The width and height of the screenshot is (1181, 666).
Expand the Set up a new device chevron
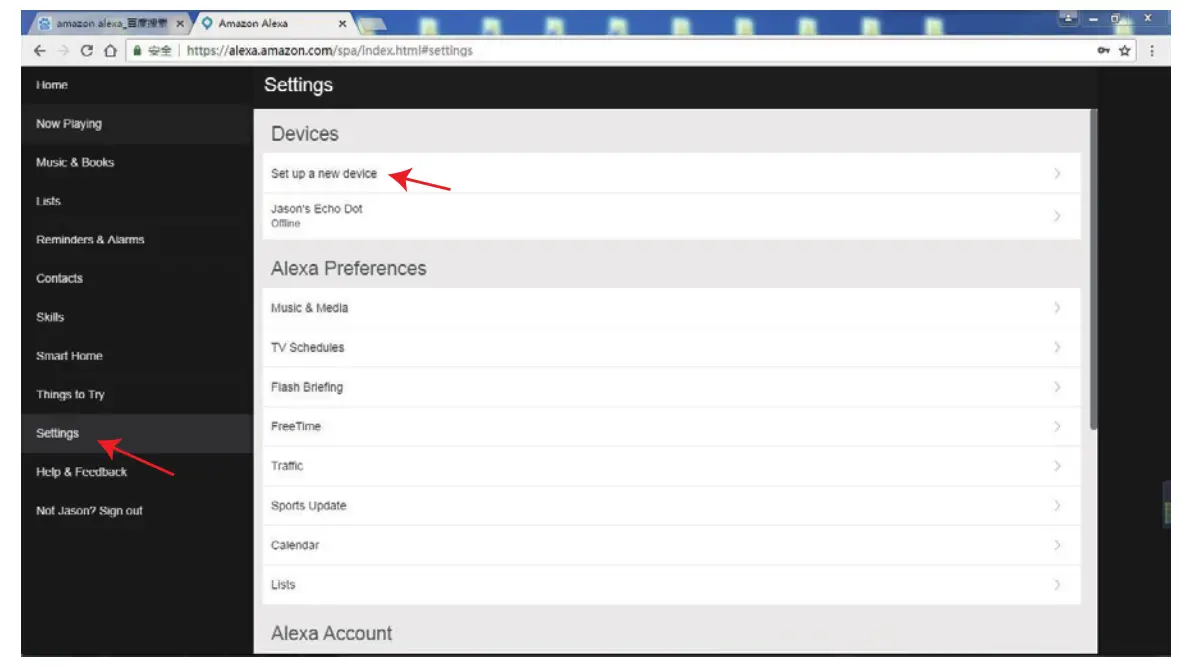(1057, 173)
